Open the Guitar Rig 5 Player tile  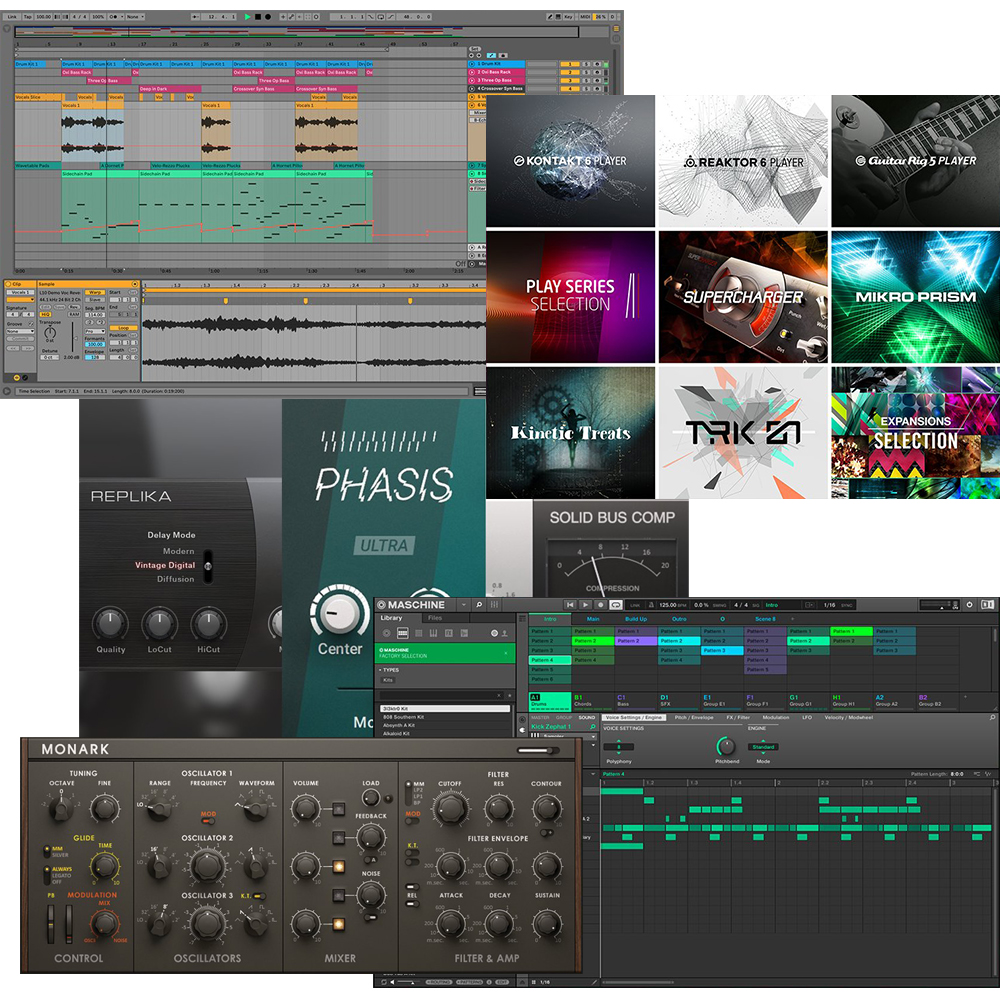click(x=916, y=161)
